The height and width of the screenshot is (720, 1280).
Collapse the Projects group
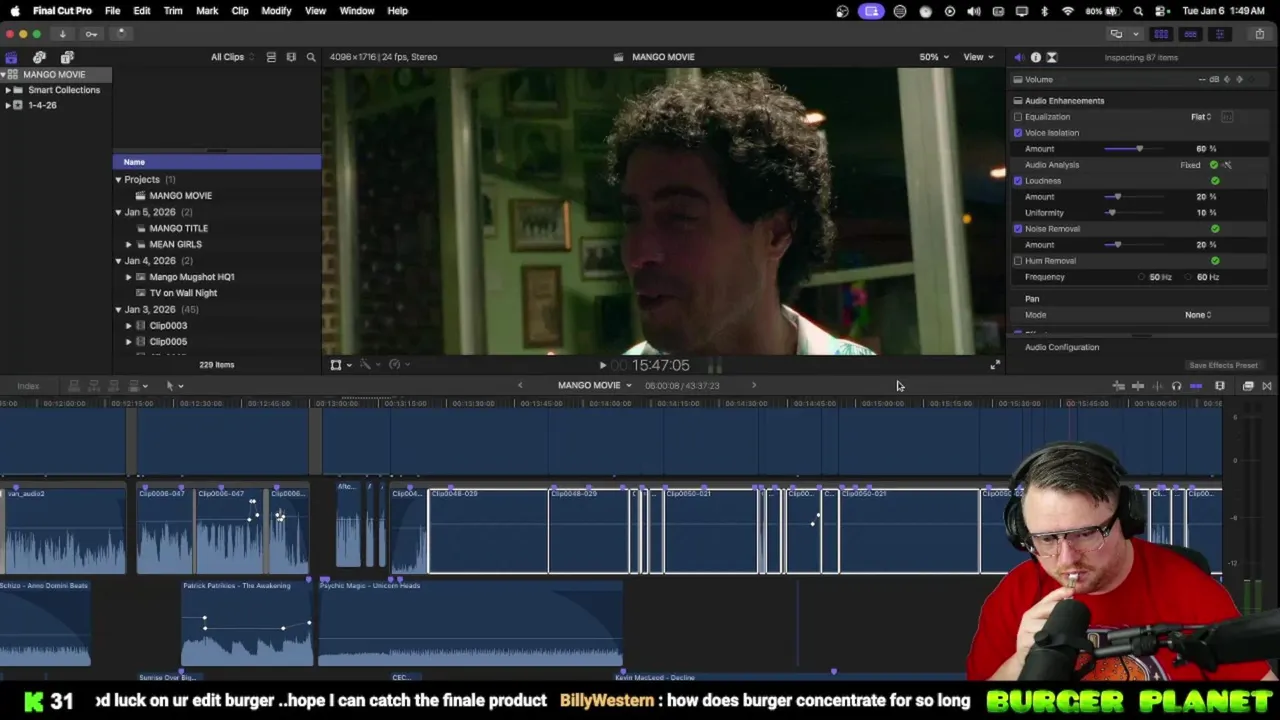click(x=118, y=180)
